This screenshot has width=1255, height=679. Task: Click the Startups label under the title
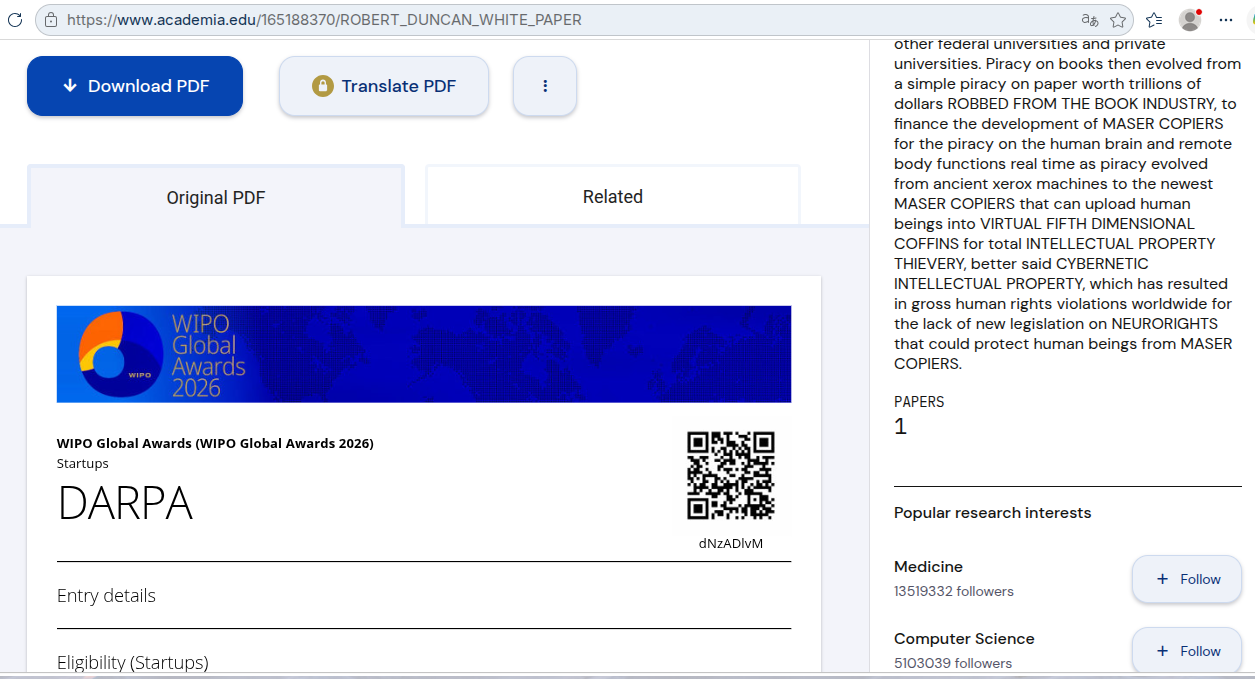(x=83, y=464)
